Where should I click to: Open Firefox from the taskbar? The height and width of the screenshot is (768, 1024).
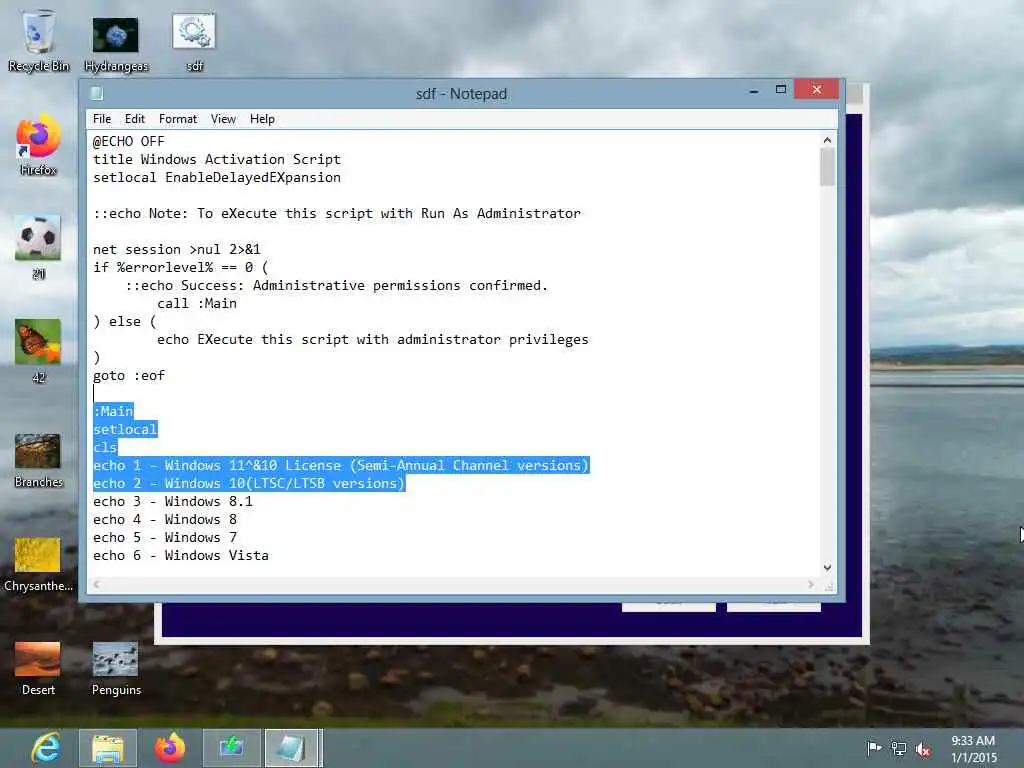tap(170, 748)
